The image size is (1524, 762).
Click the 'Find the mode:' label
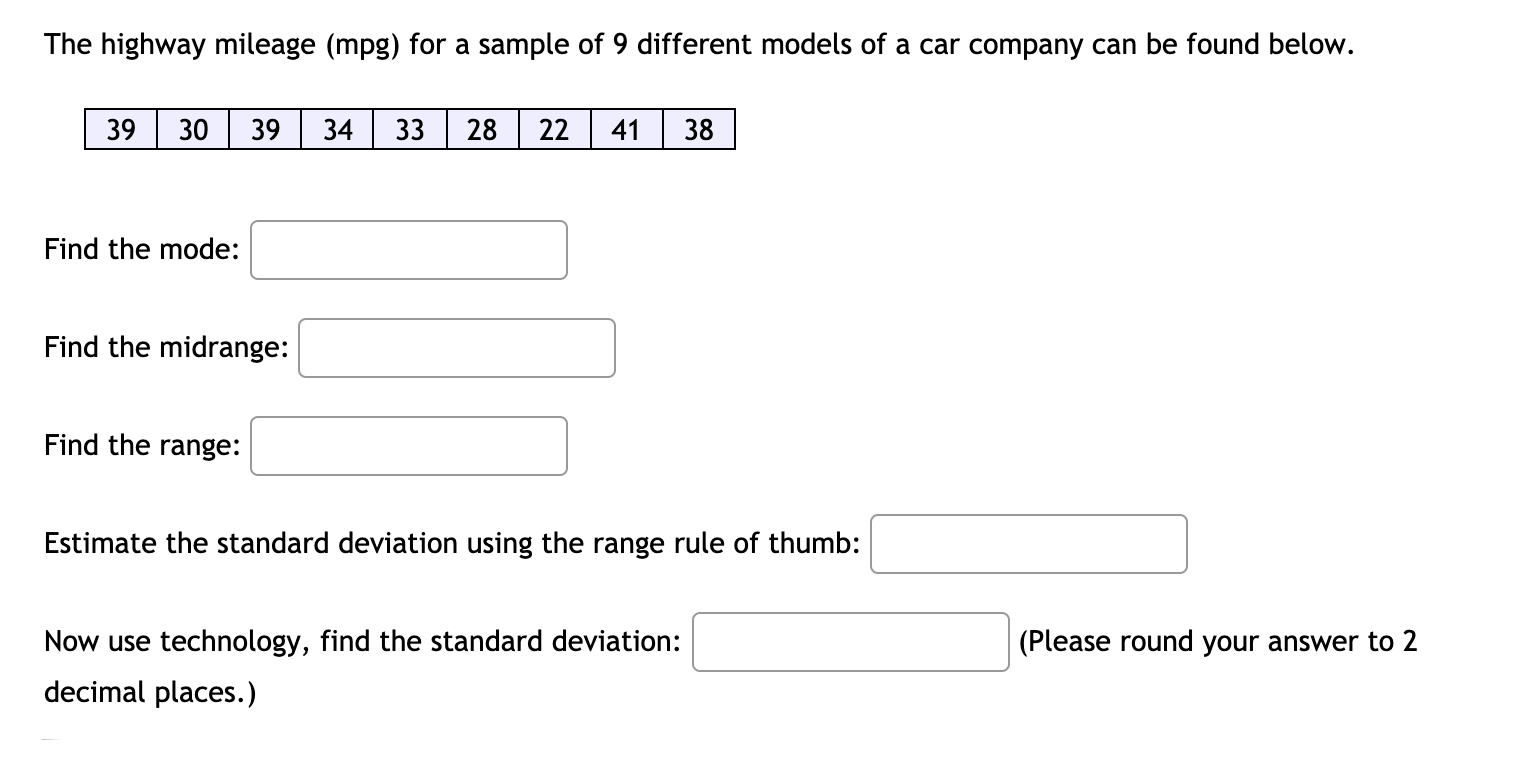(x=140, y=249)
